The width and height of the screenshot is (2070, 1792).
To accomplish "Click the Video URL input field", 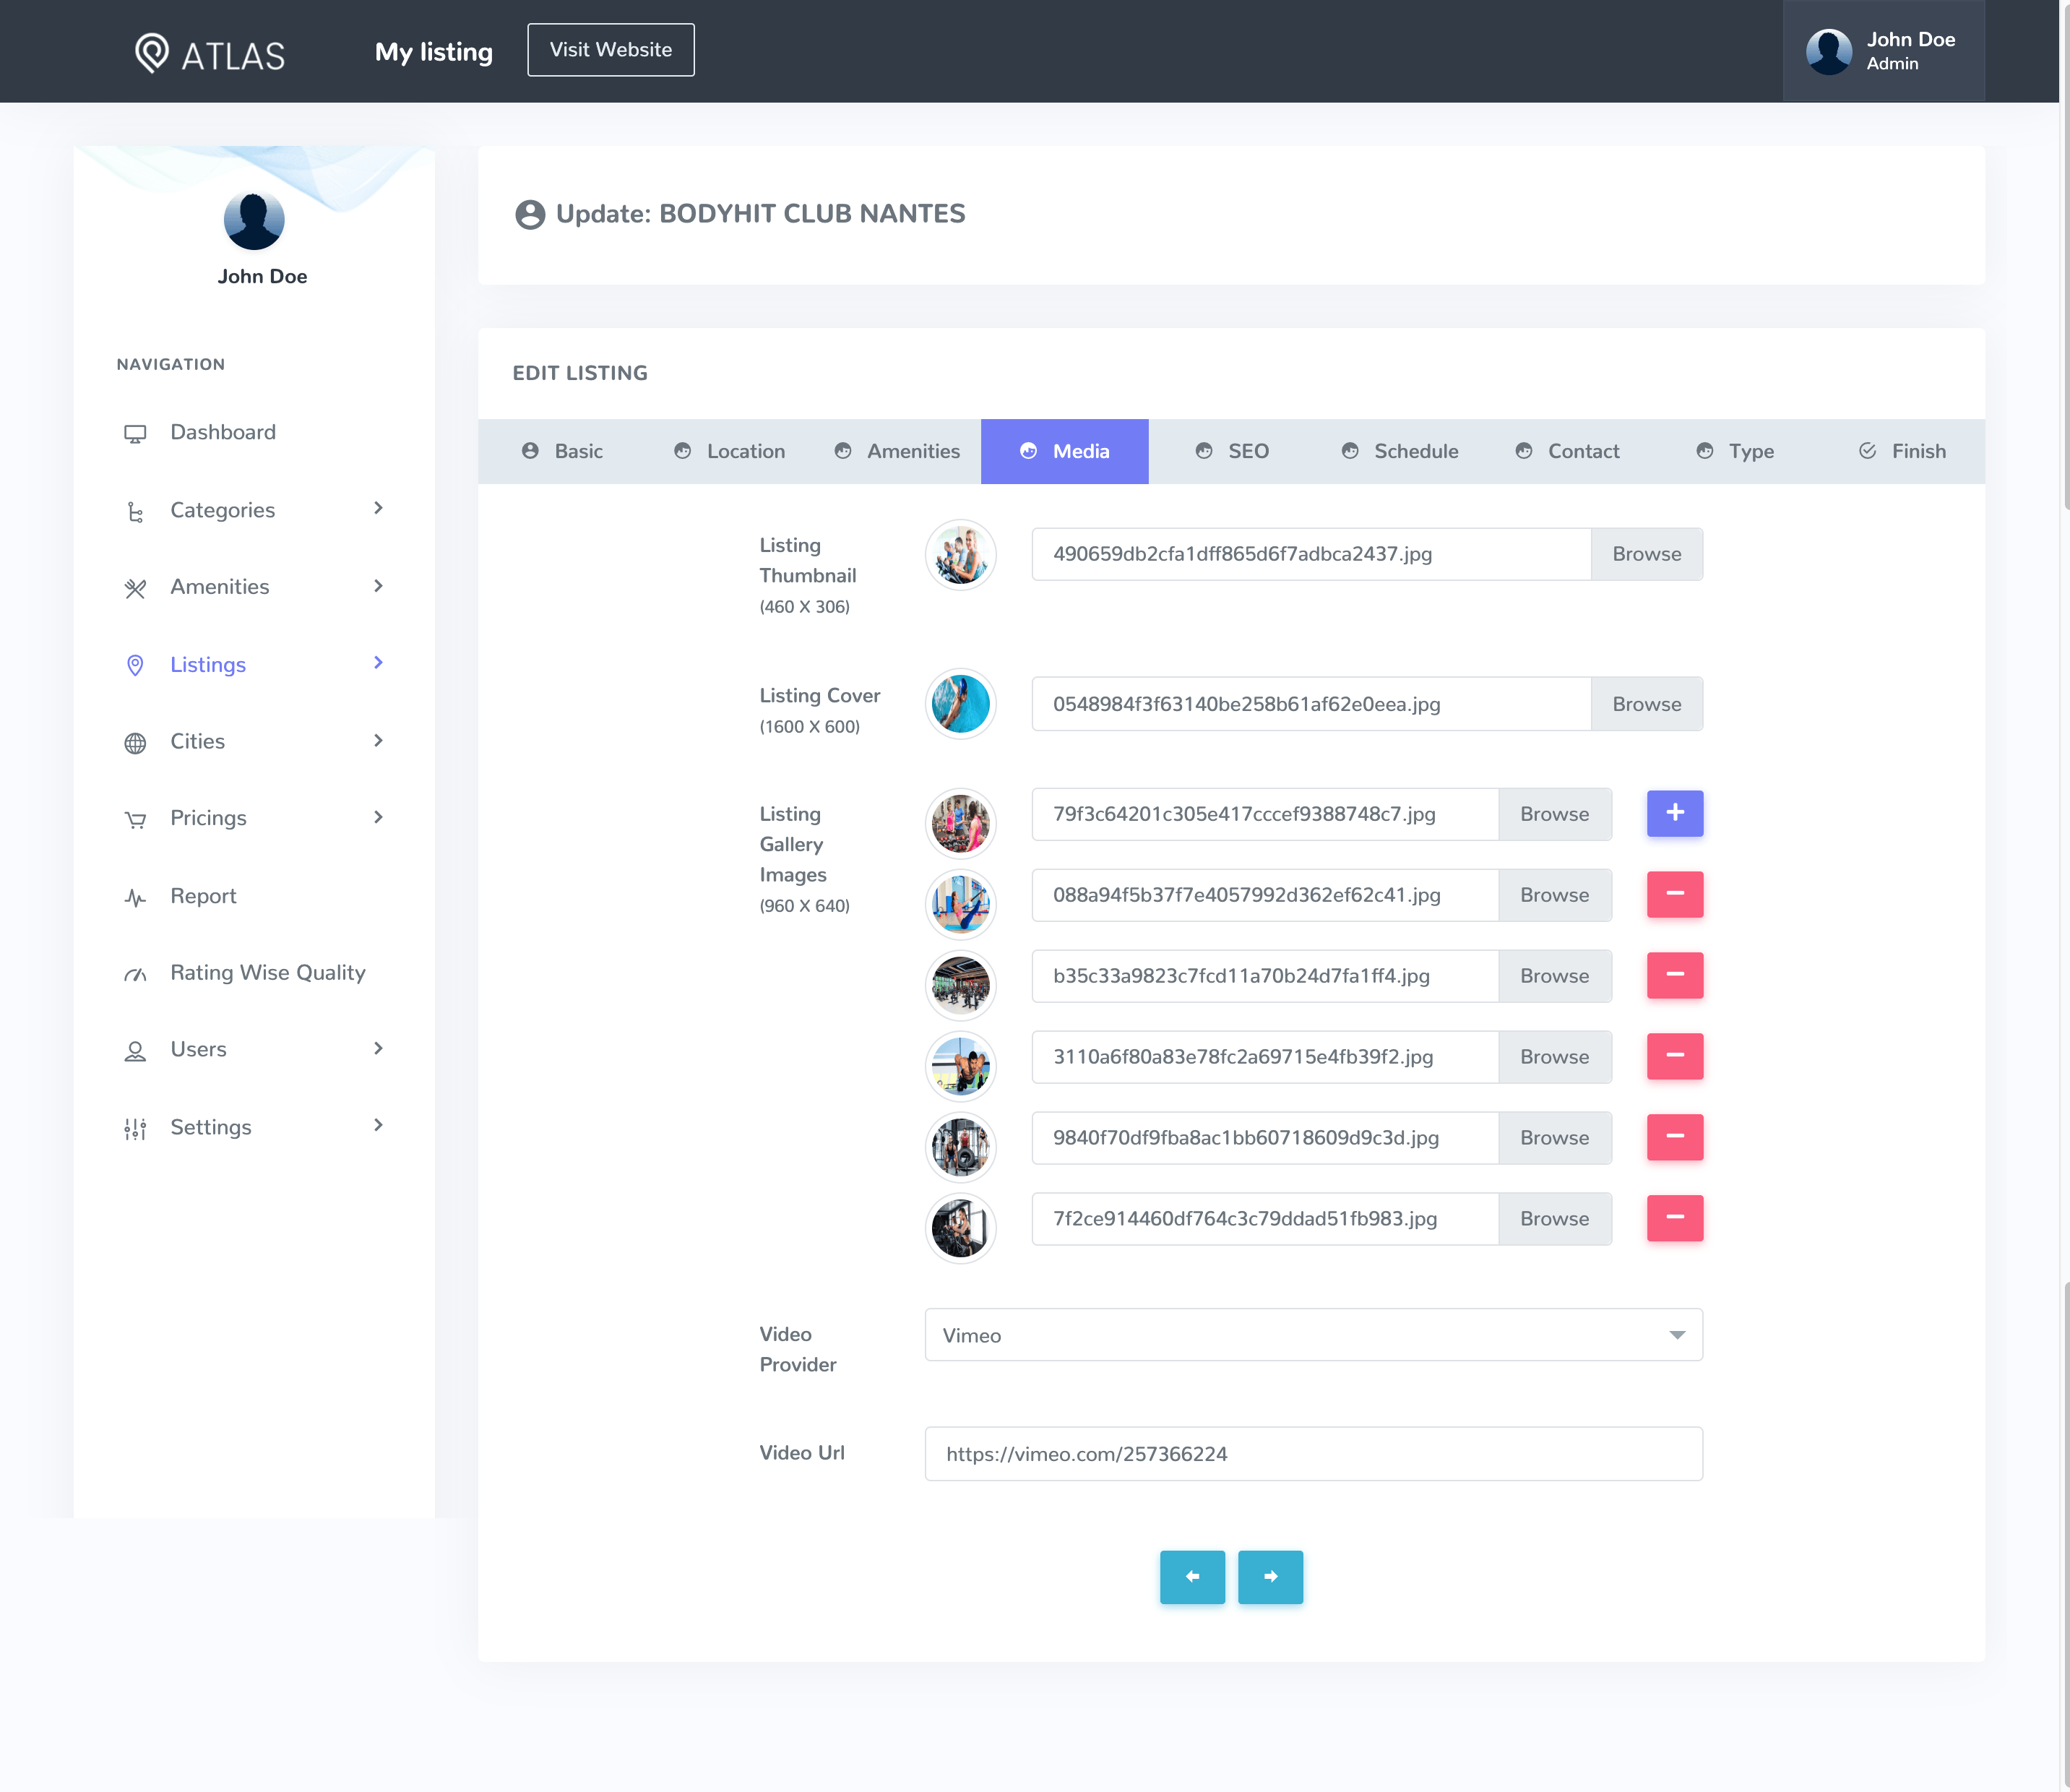I will coord(1313,1452).
